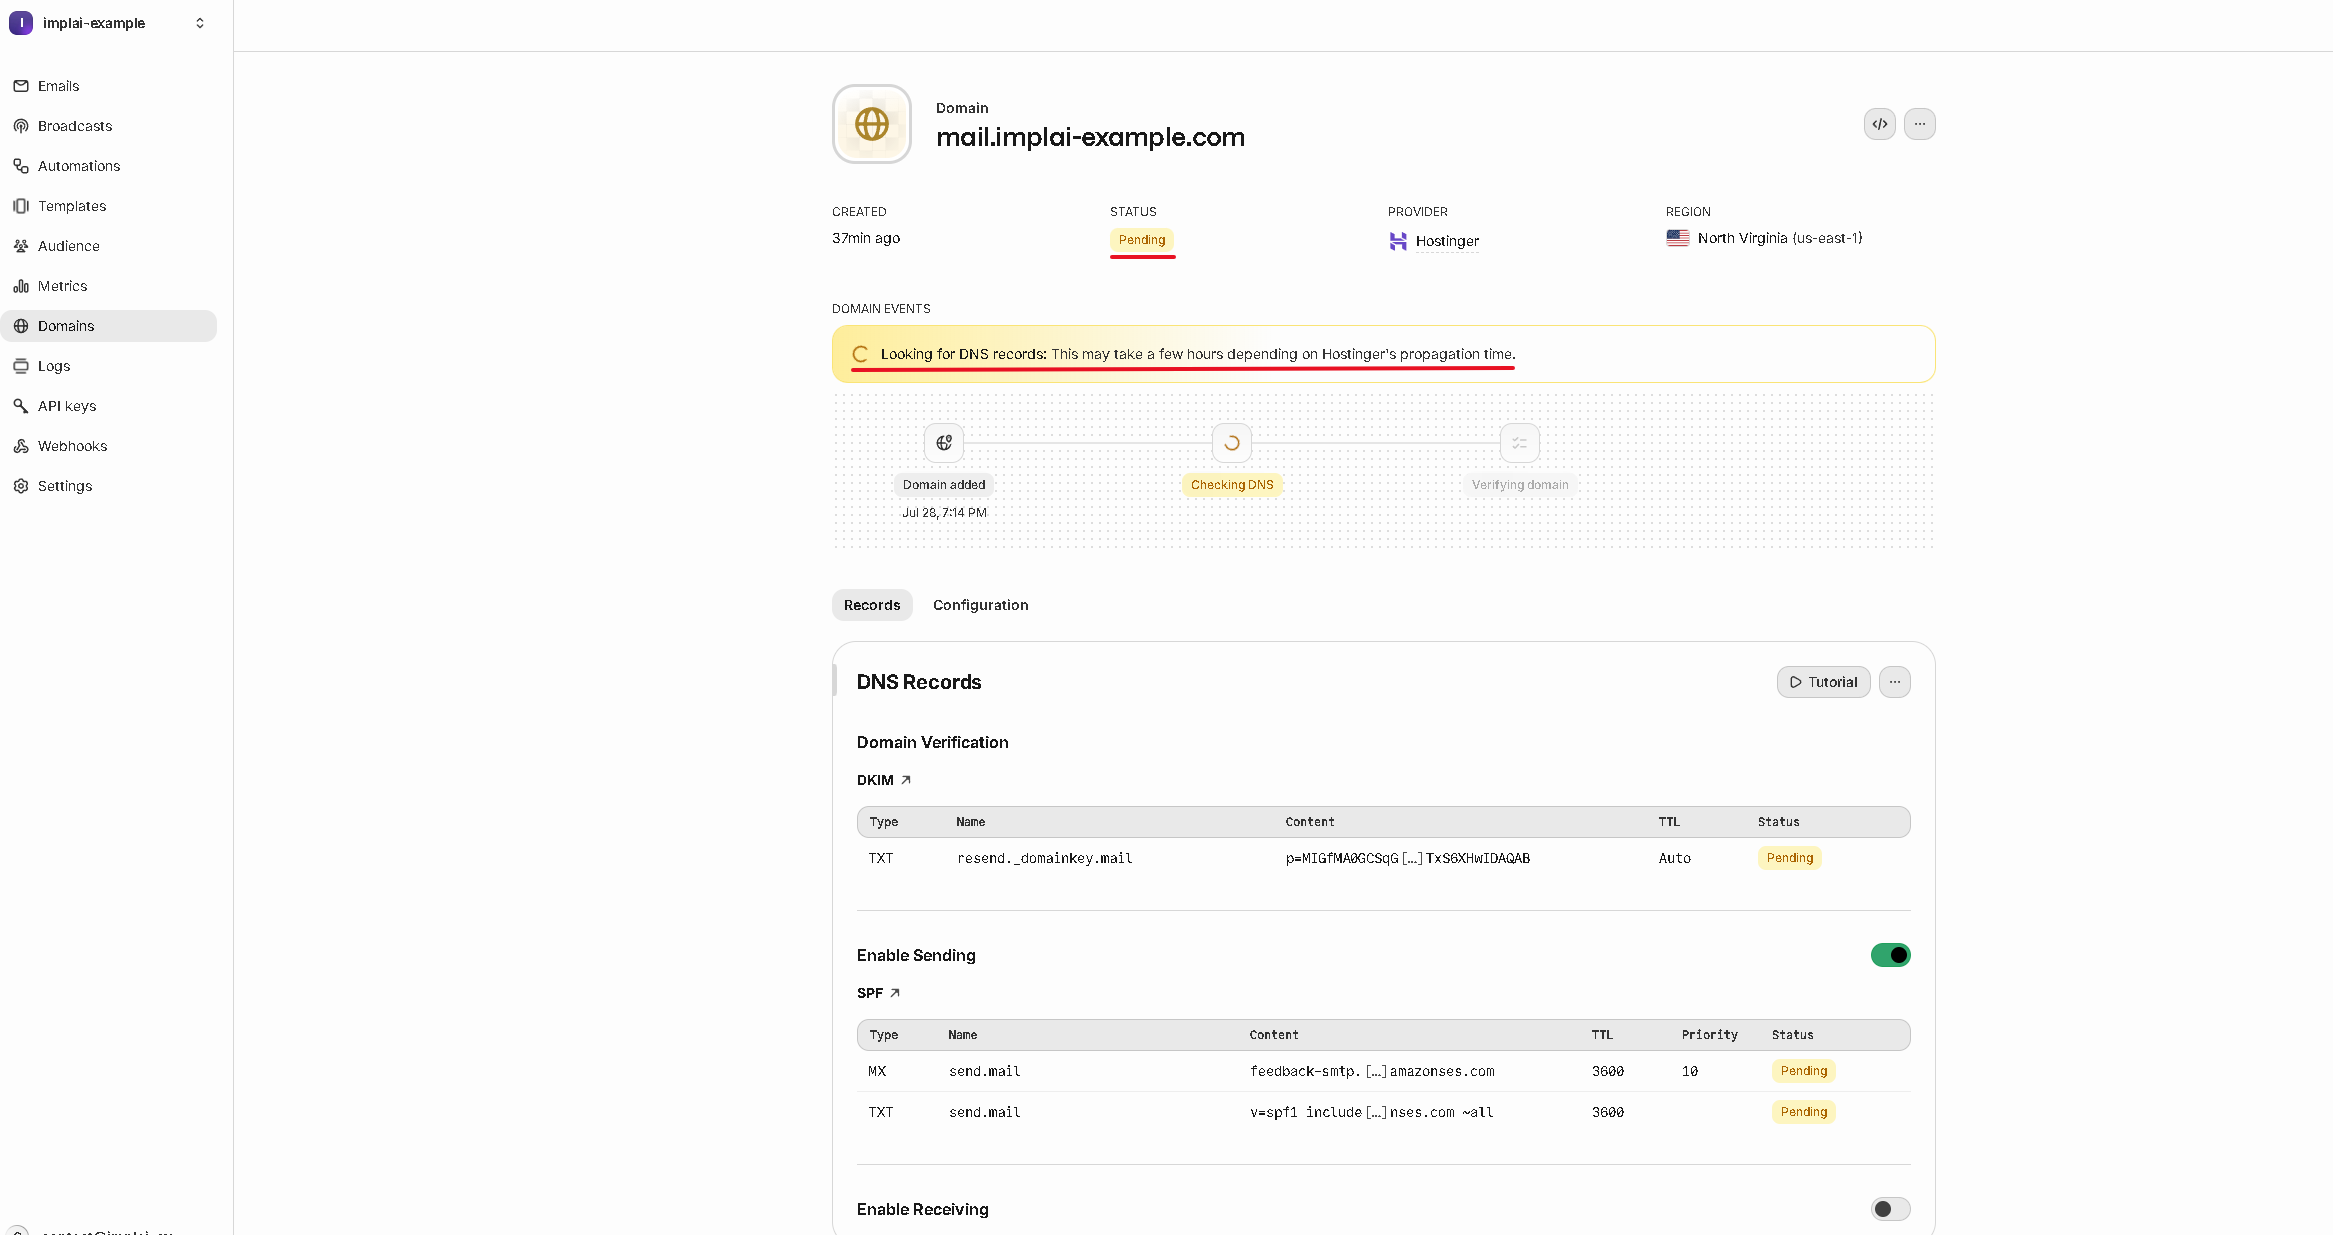Click the Audience people icon
The width and height of the screenshot is (2333, 1235).
coord(21,246)
